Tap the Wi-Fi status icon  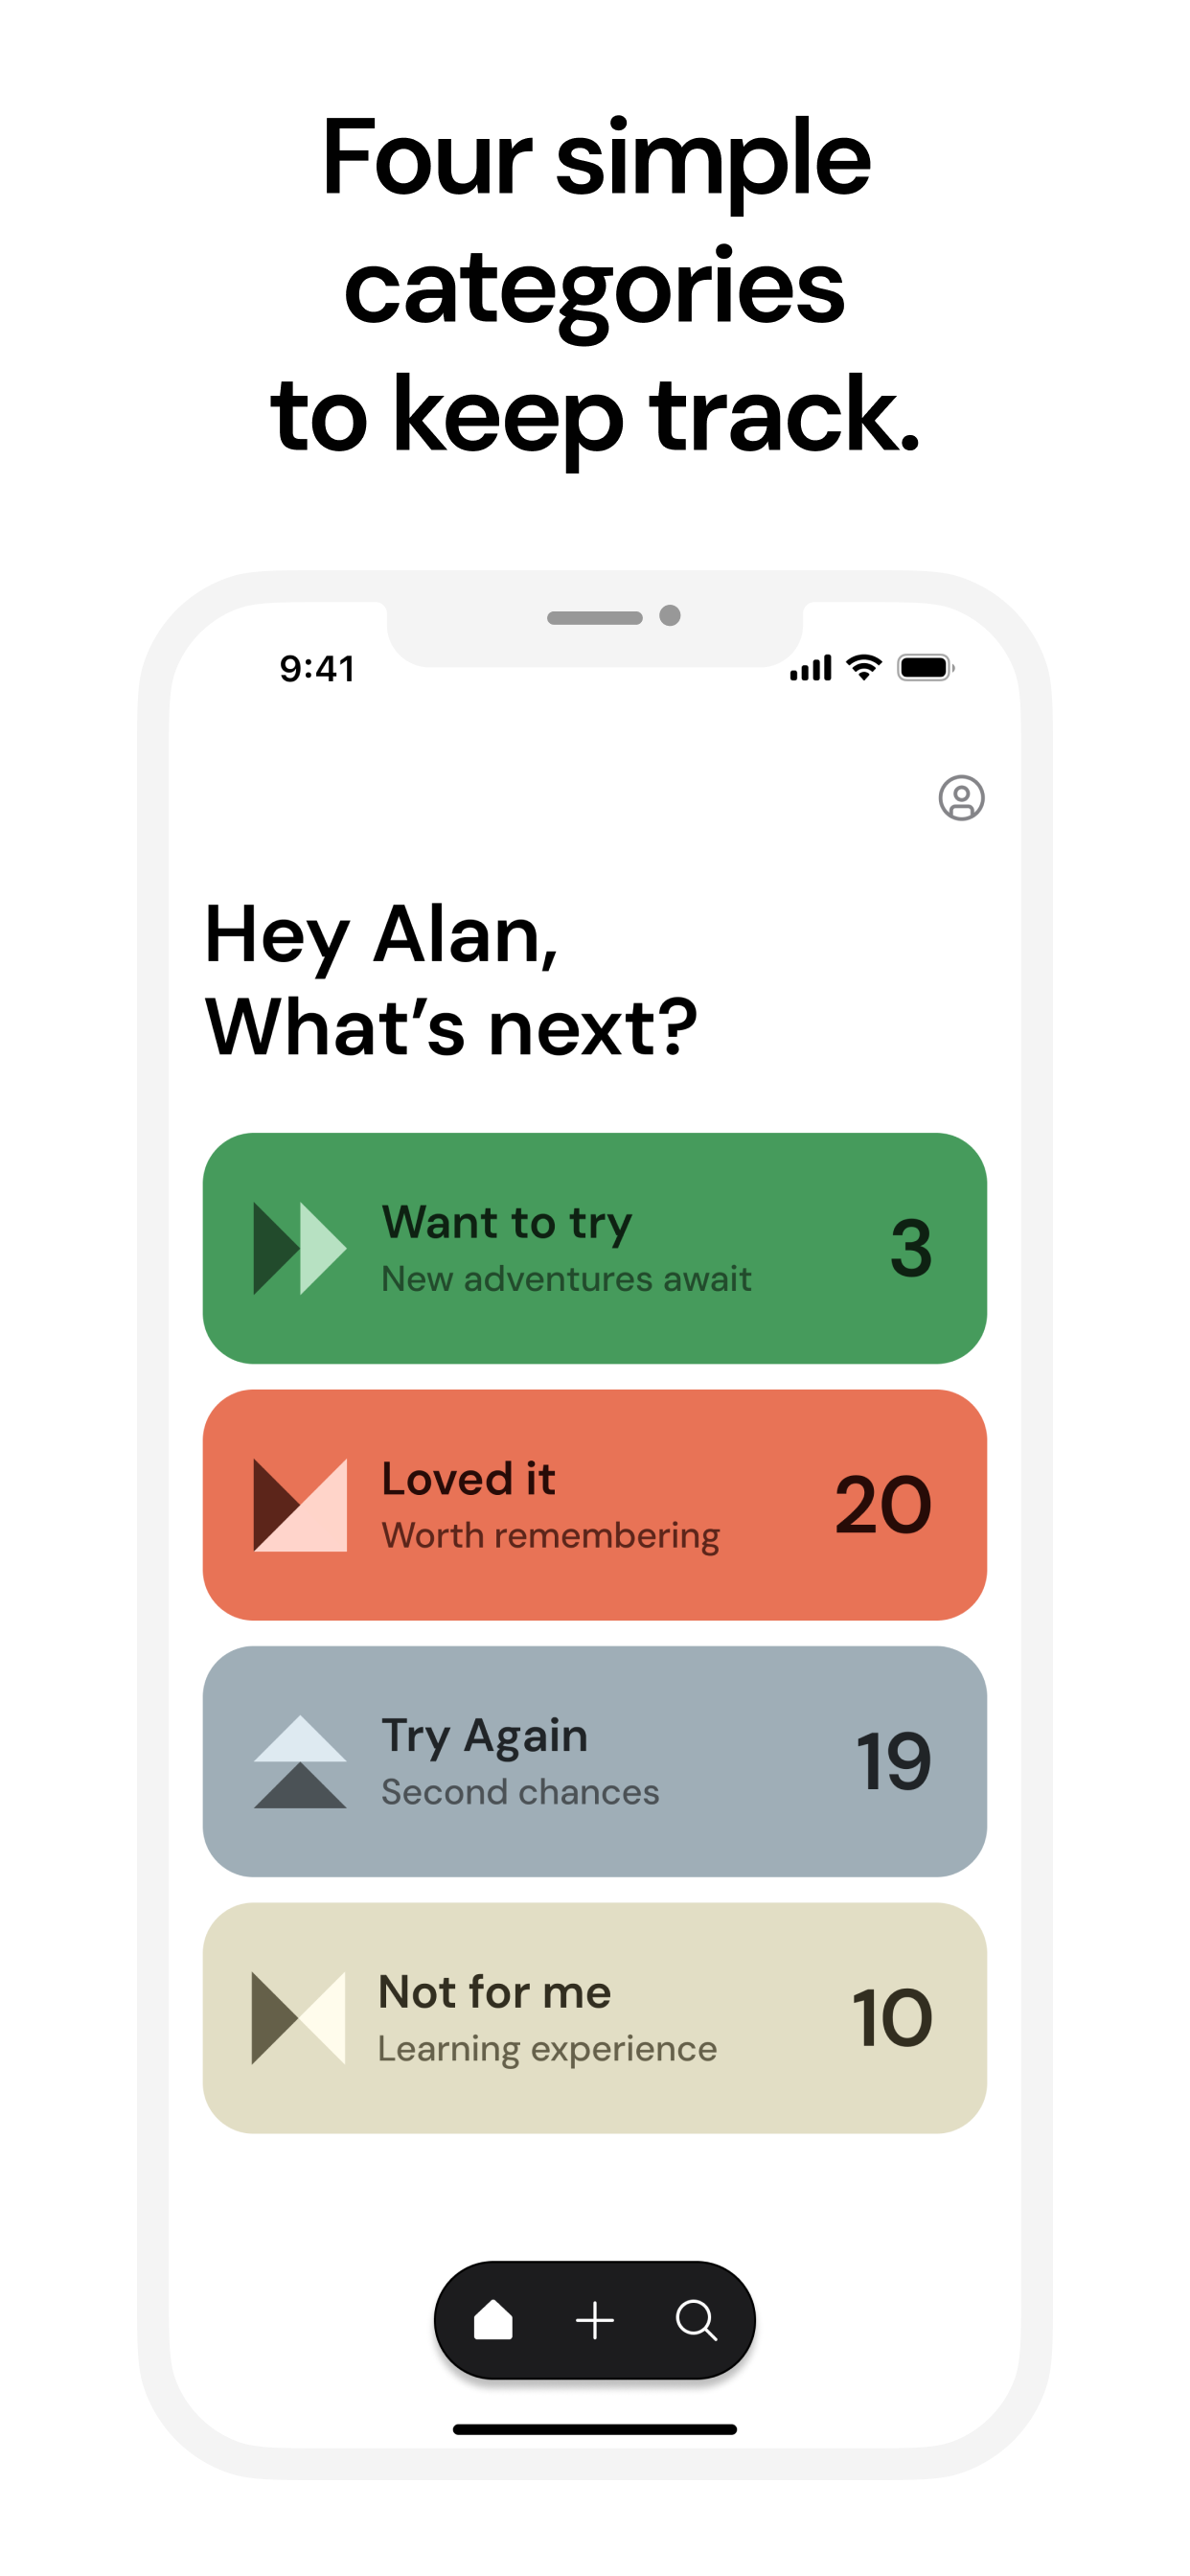pyautogui.click(x=863, y=667)
